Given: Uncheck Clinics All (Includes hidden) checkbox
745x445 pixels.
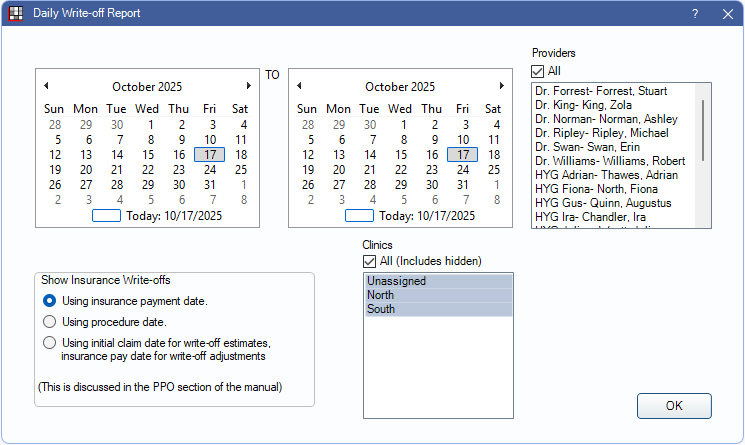Looking at the screenshot, I should 369,261.
